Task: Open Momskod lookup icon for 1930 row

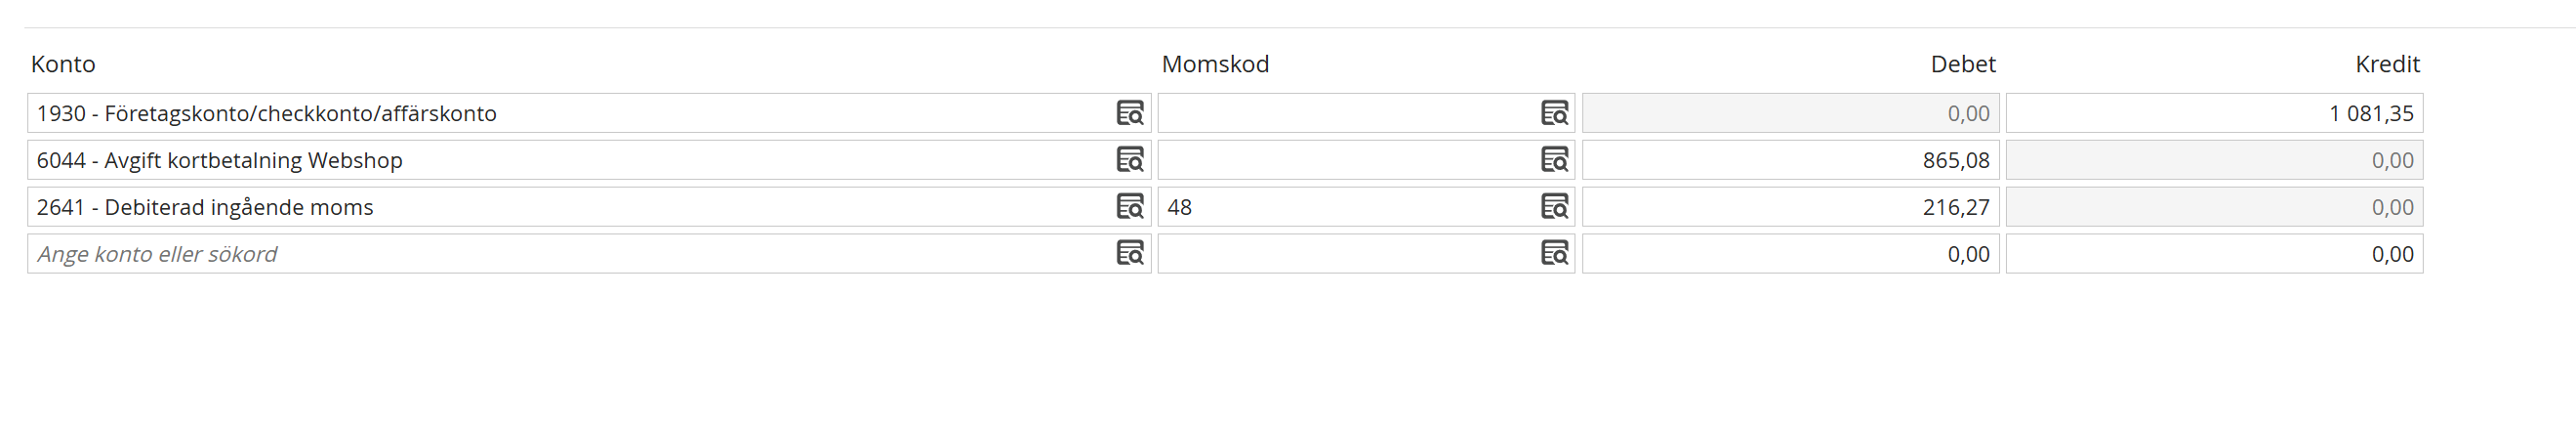Action: pyautogui.click(x=1555, y=113)
